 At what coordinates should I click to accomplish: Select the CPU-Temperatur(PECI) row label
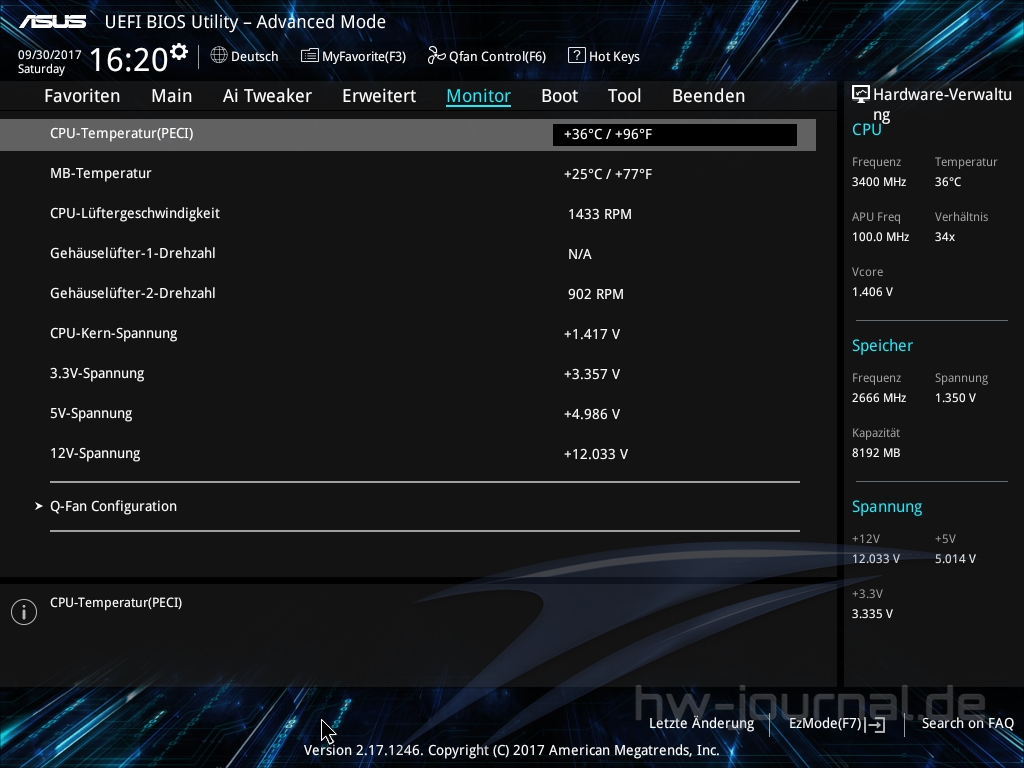[x=121, y=133]
